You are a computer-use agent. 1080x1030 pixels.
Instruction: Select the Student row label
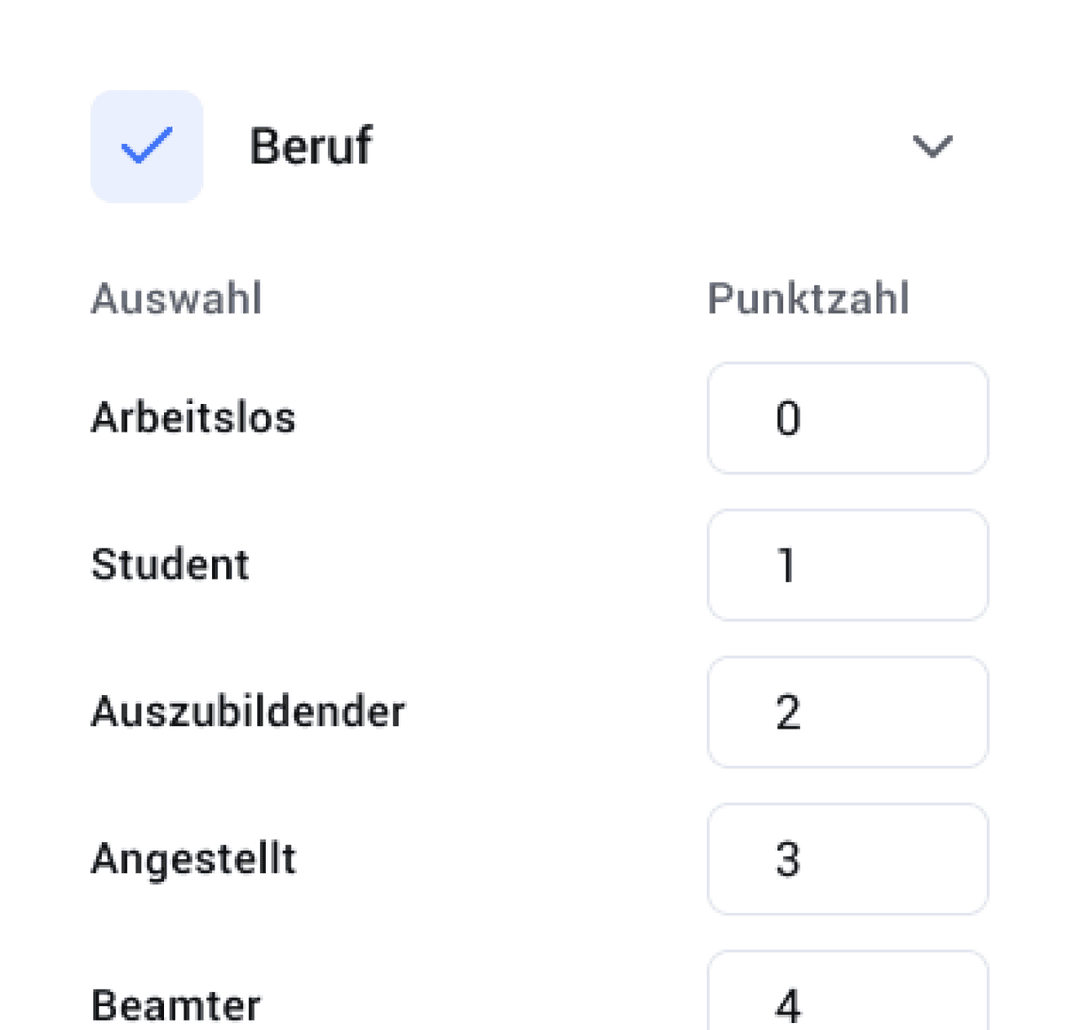[x=170, y=565]
